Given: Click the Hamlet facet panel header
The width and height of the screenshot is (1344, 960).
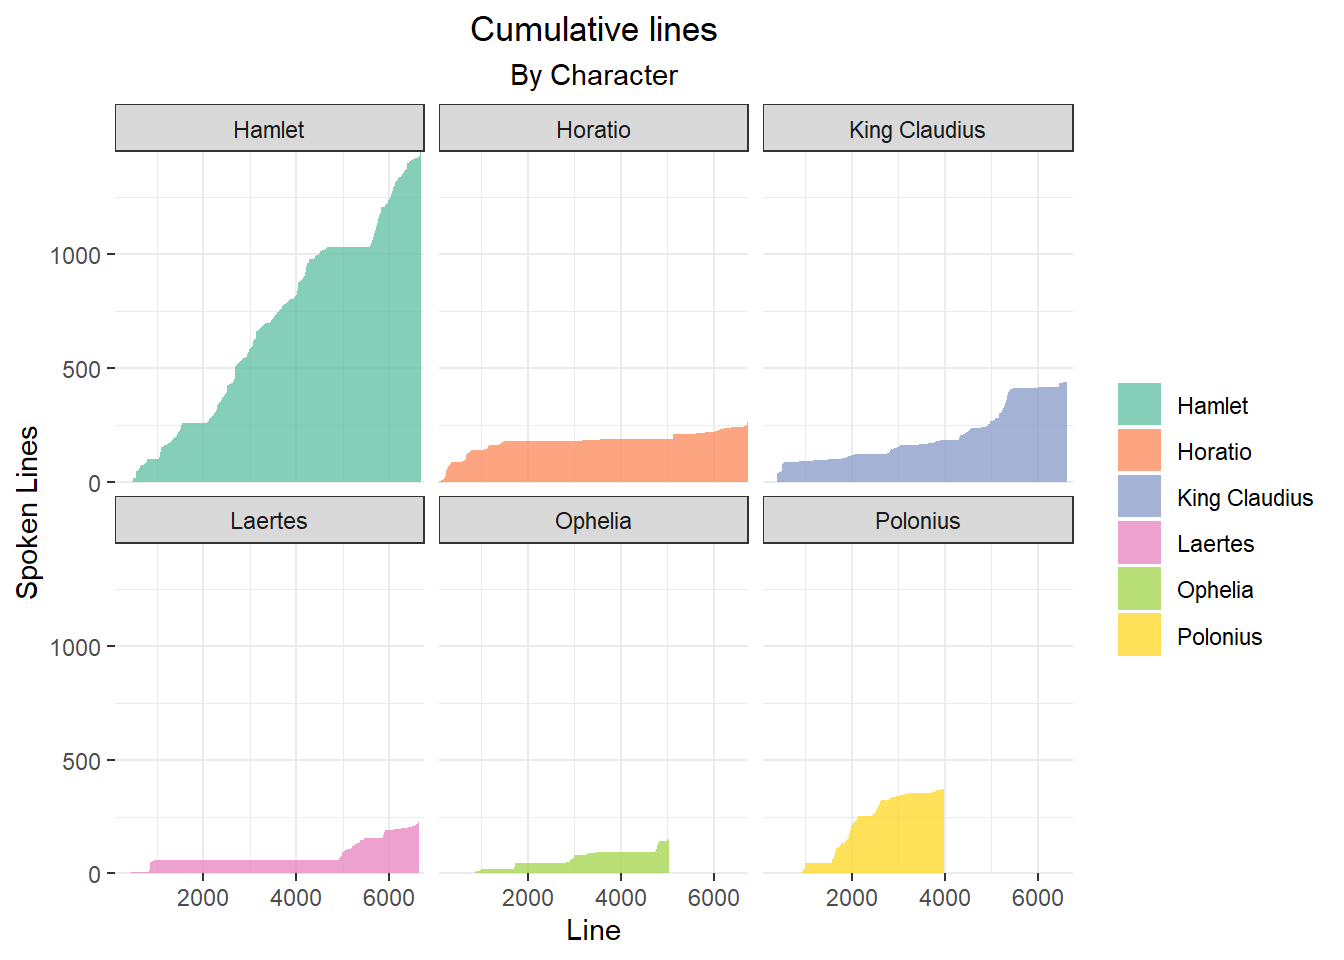Looking at the screenshot, I should coord(269,129).
